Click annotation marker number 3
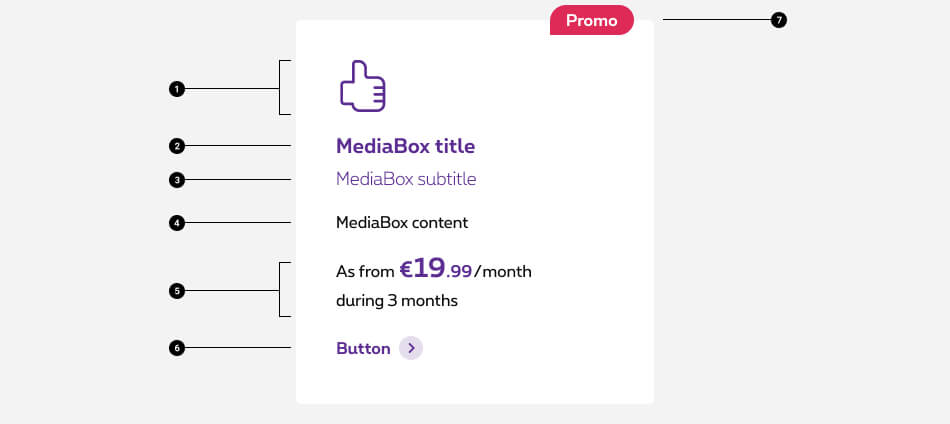 pos(176,180)
